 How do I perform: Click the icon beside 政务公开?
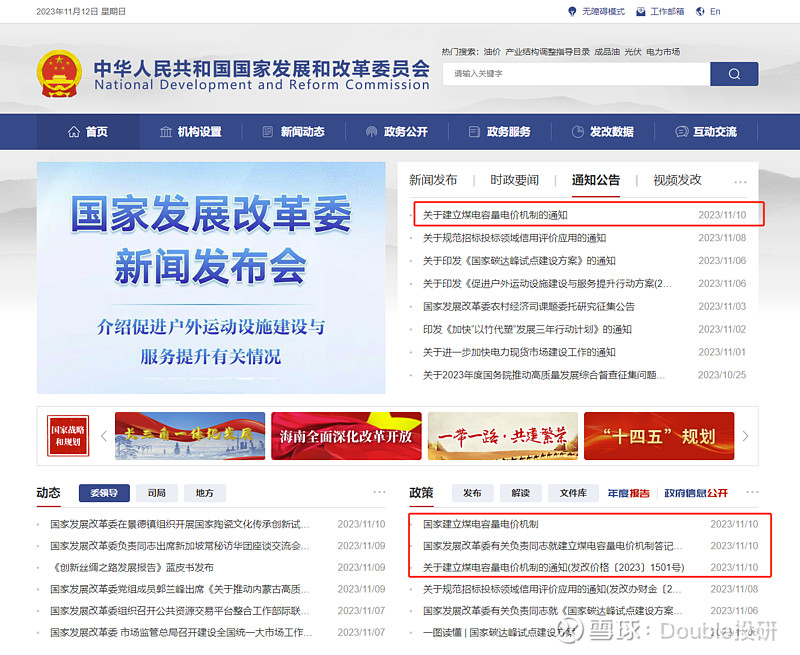371,132
